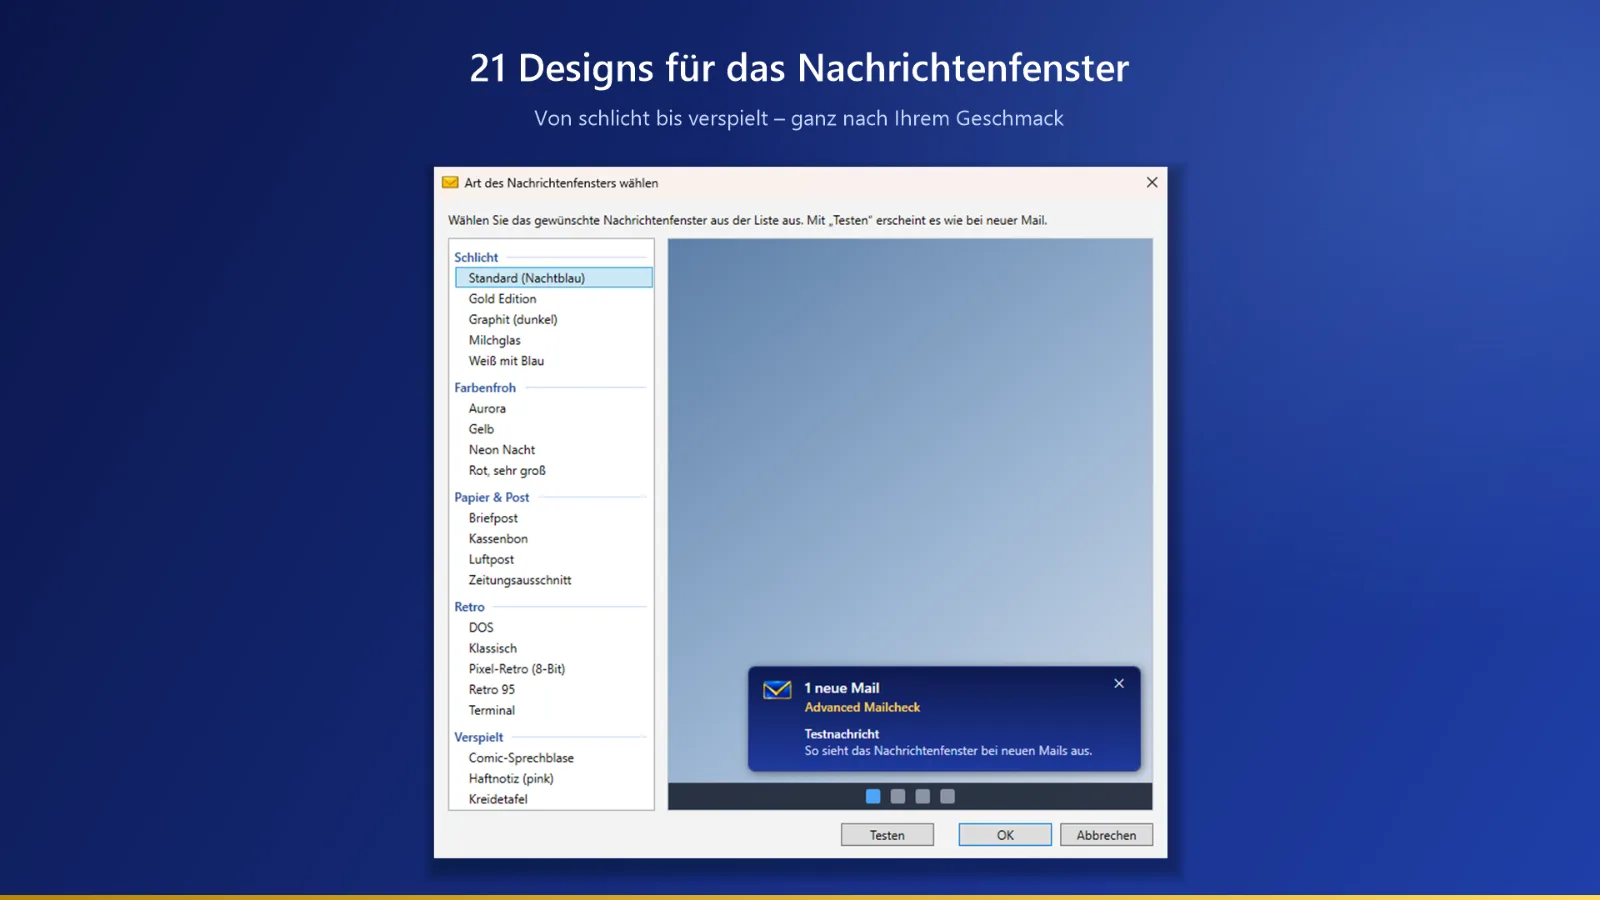This screenshot has height=900, width=1600.
Task: Choose the Zeitungsausschnitt design
Action: pos(553,580)
